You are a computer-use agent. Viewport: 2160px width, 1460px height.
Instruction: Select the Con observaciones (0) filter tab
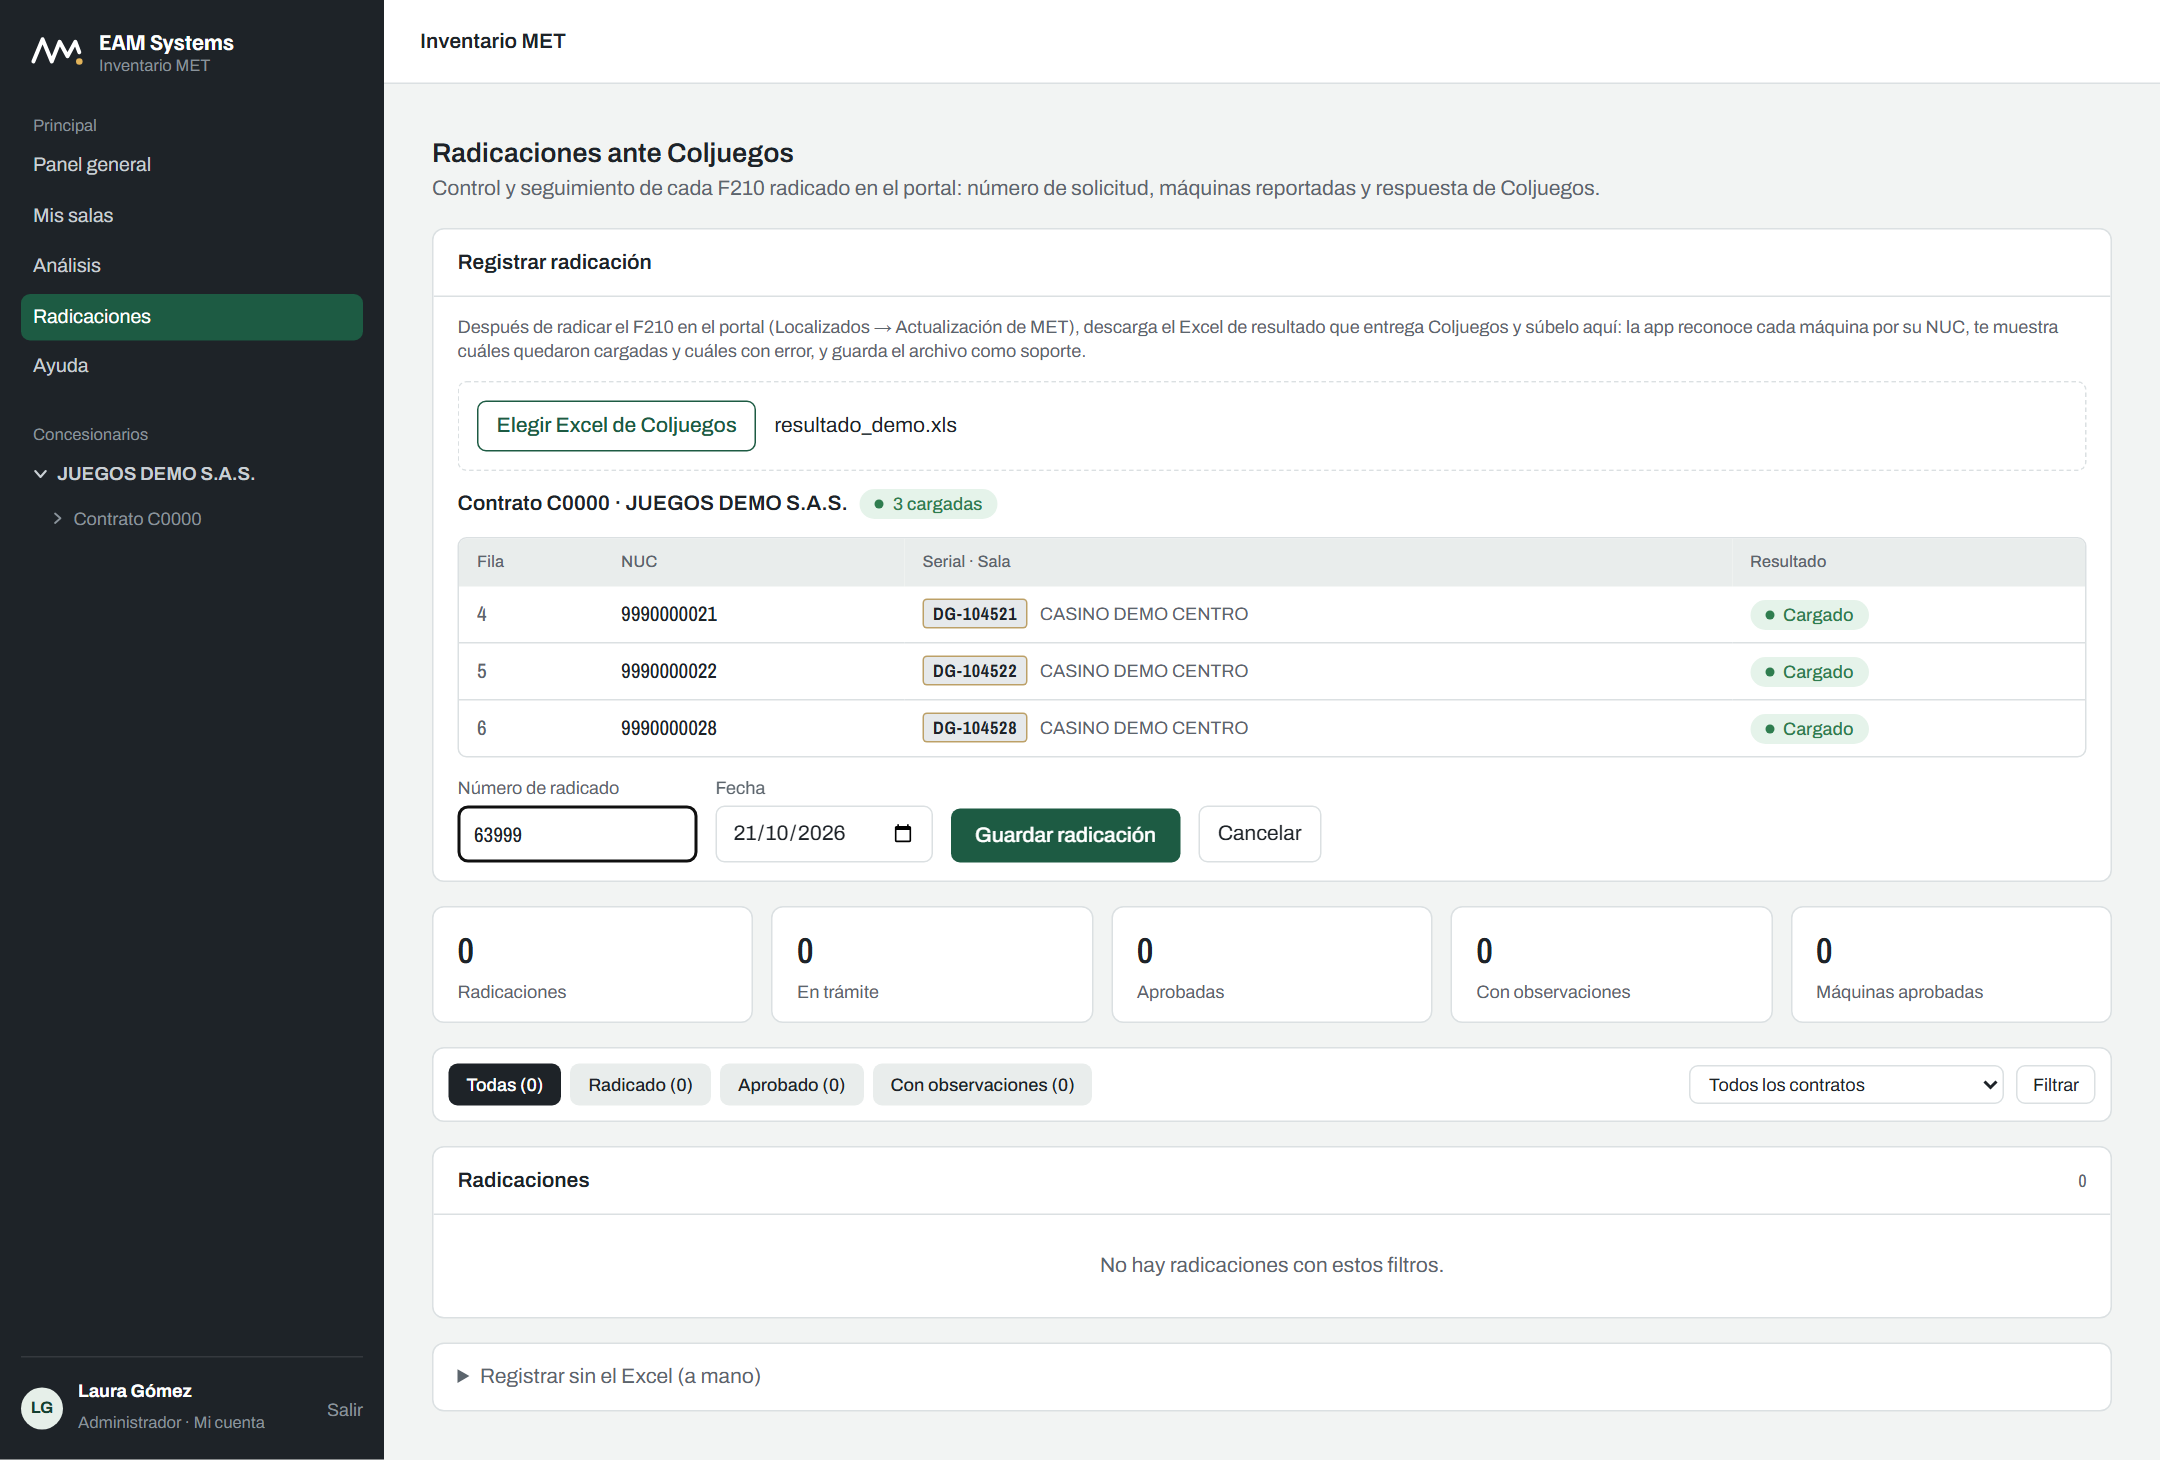point(982,1085)
